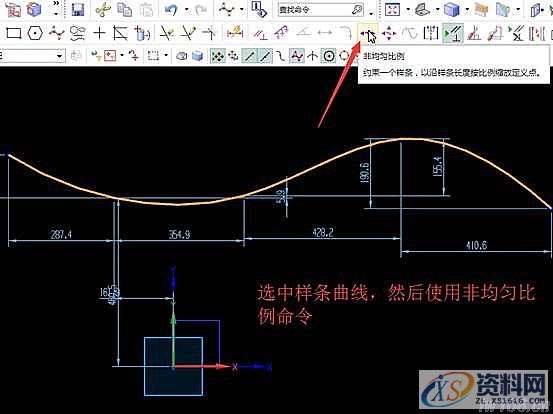Toggle the Intersection snap option
This screenshot has height=414, width=553.
312,56
